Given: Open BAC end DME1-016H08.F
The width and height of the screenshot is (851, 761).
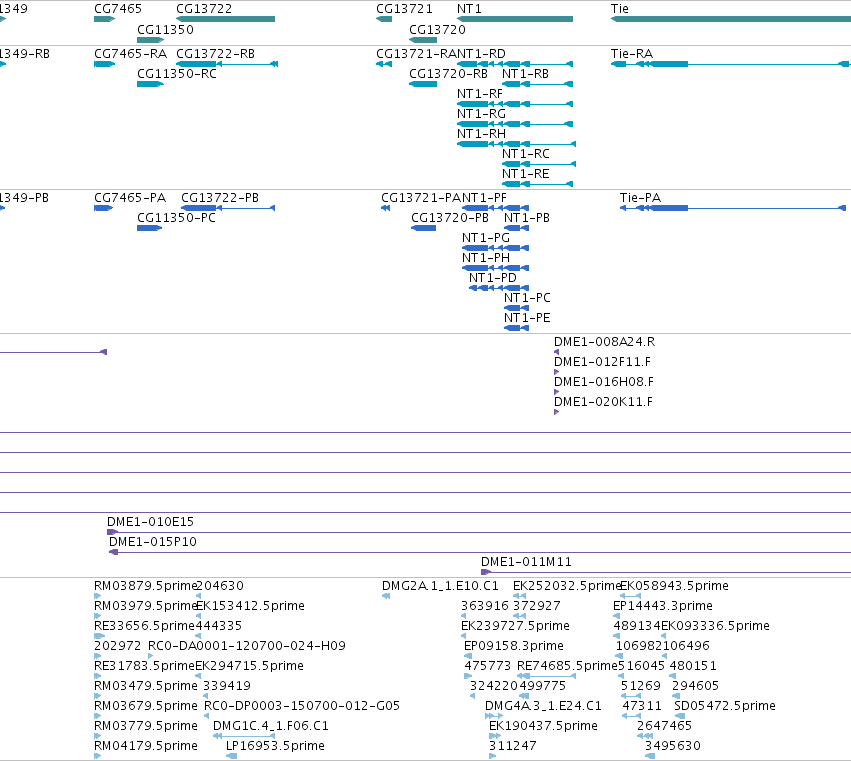Looking at the screenshot, I should tap(604, 382).
